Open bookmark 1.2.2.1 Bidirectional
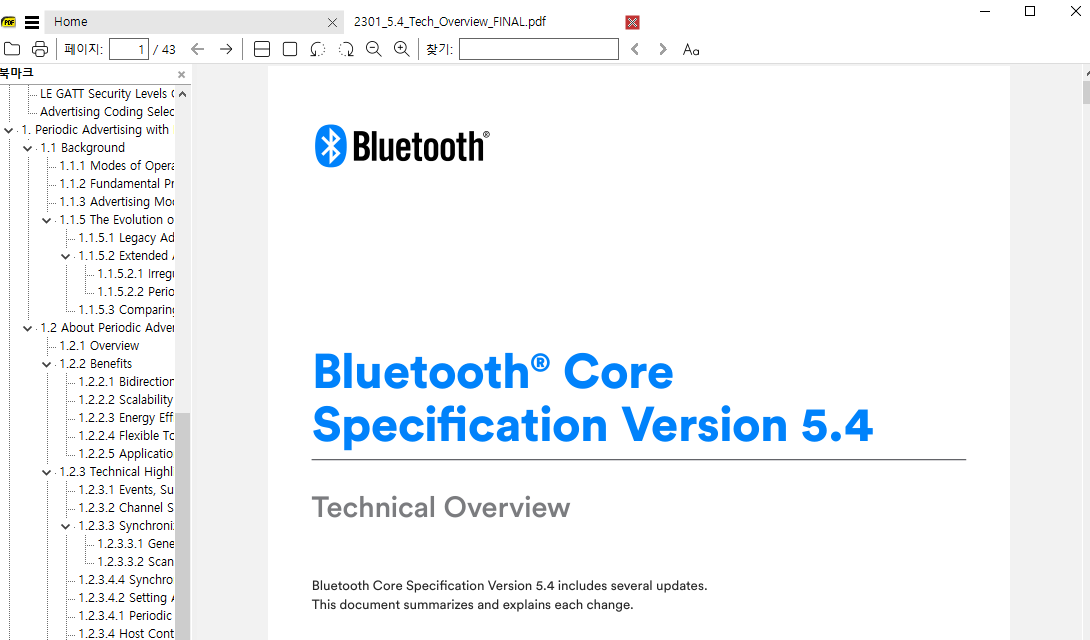 tap(126, 381)
